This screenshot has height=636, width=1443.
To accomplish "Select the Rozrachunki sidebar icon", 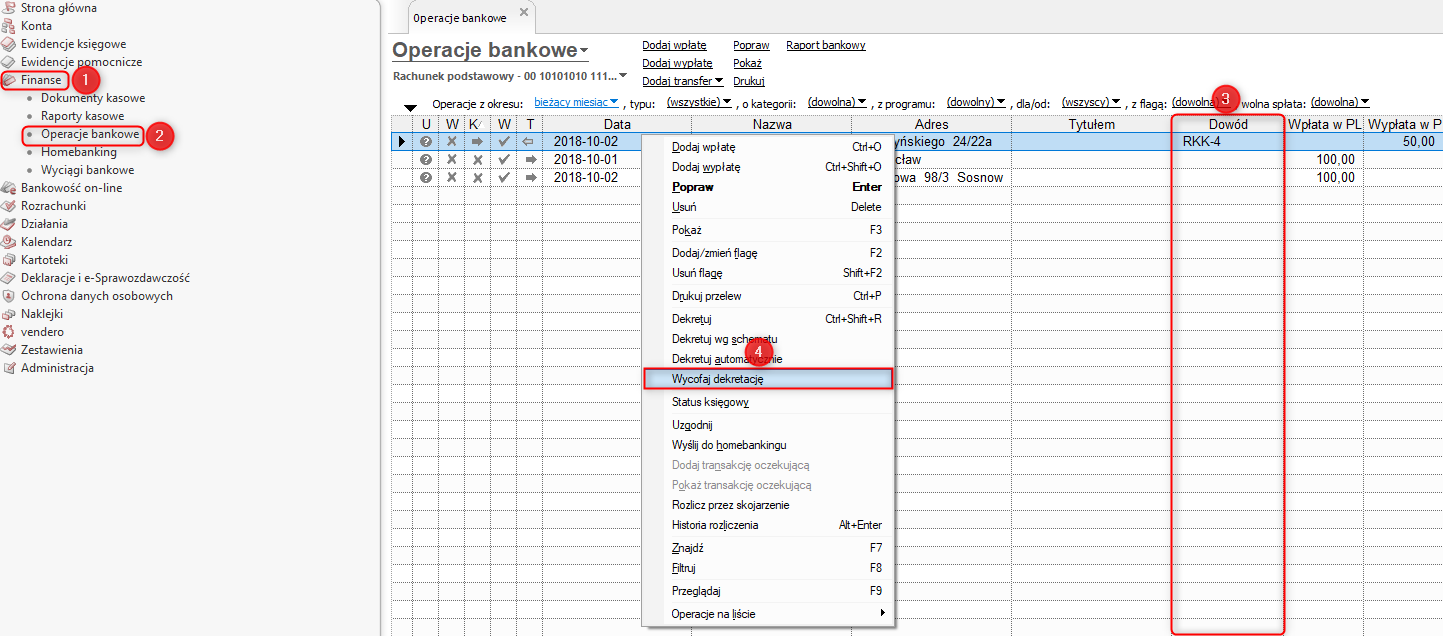I will 9,206.
